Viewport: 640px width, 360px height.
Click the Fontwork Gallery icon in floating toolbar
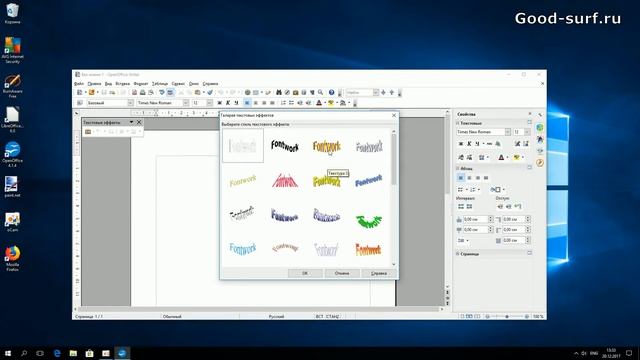[x=88, y=132]
